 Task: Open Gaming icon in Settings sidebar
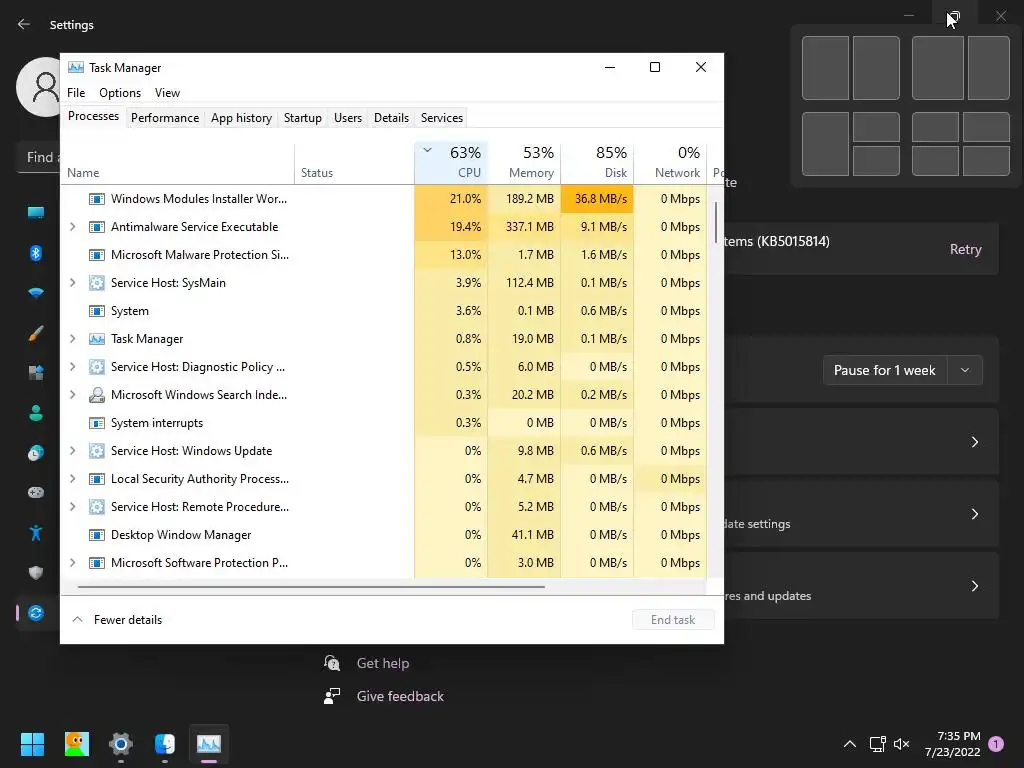pos(36,492)
